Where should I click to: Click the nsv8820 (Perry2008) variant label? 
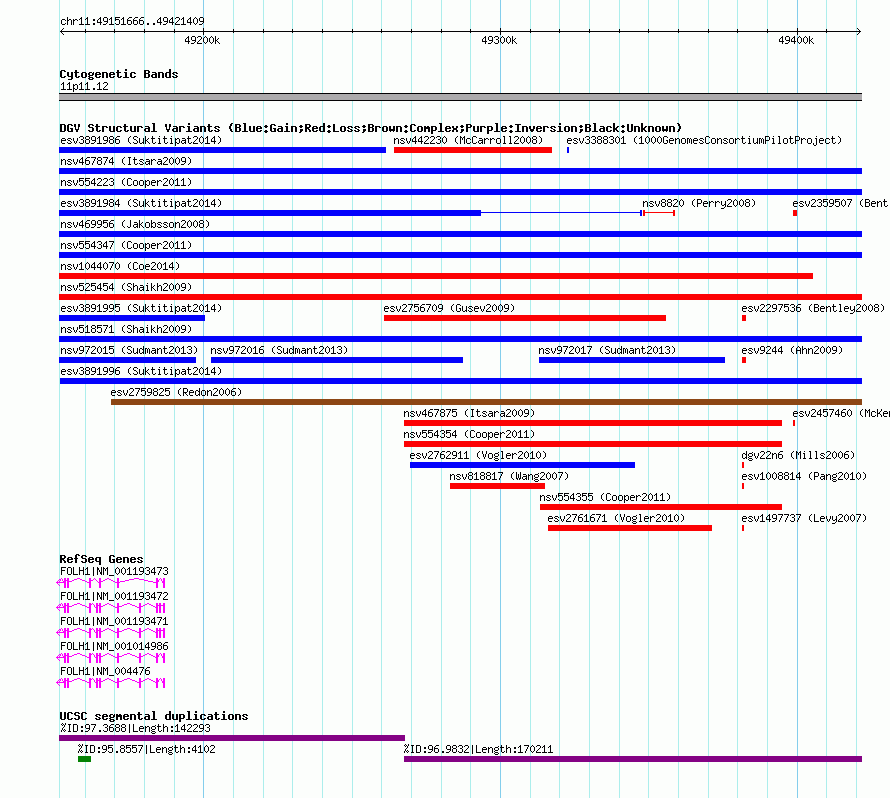click(x=699, y=203)
